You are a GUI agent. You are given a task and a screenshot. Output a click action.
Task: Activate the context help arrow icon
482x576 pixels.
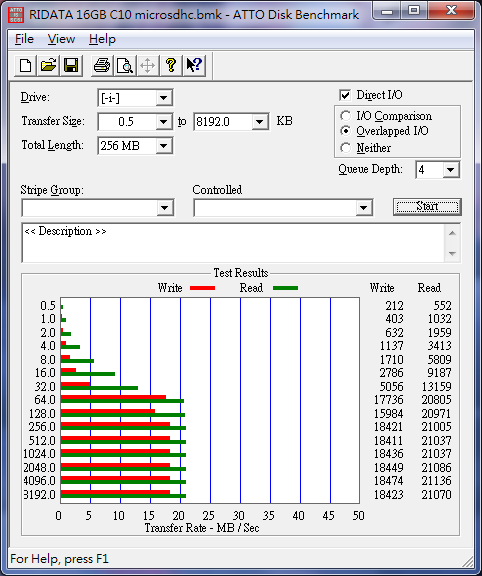click(x=194, y=66)
